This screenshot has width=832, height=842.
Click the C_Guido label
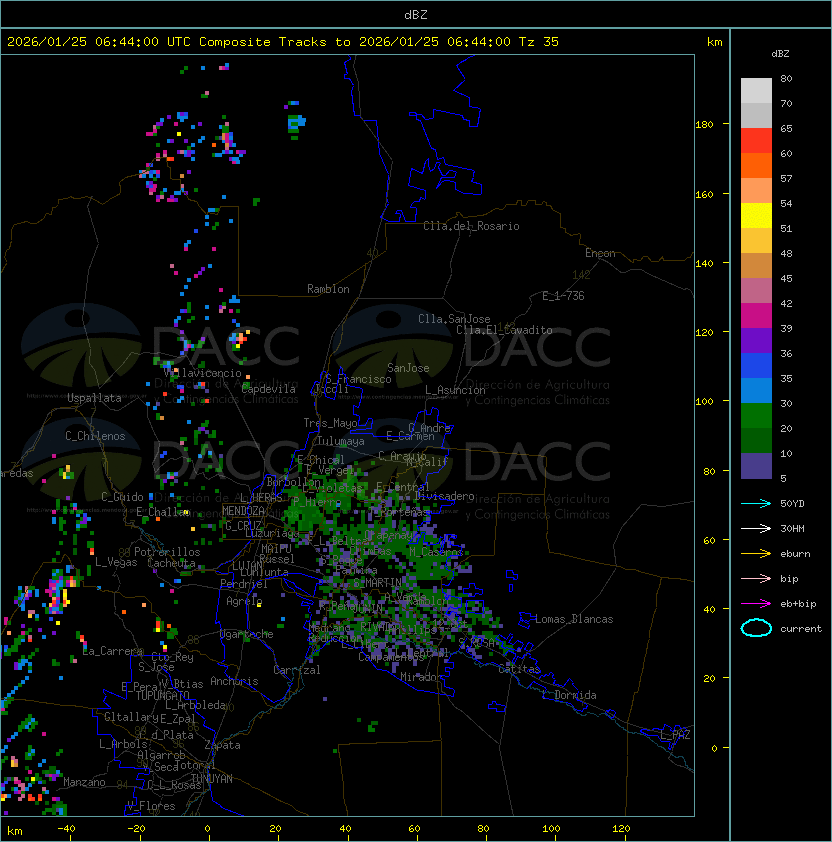122,497
